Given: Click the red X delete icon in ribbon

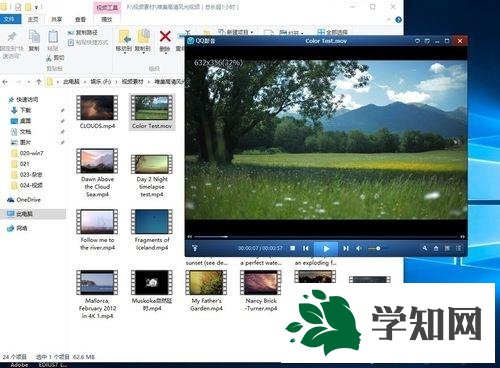Looking at the screenshot, I should pyautogui.click(x=165, y=36).
